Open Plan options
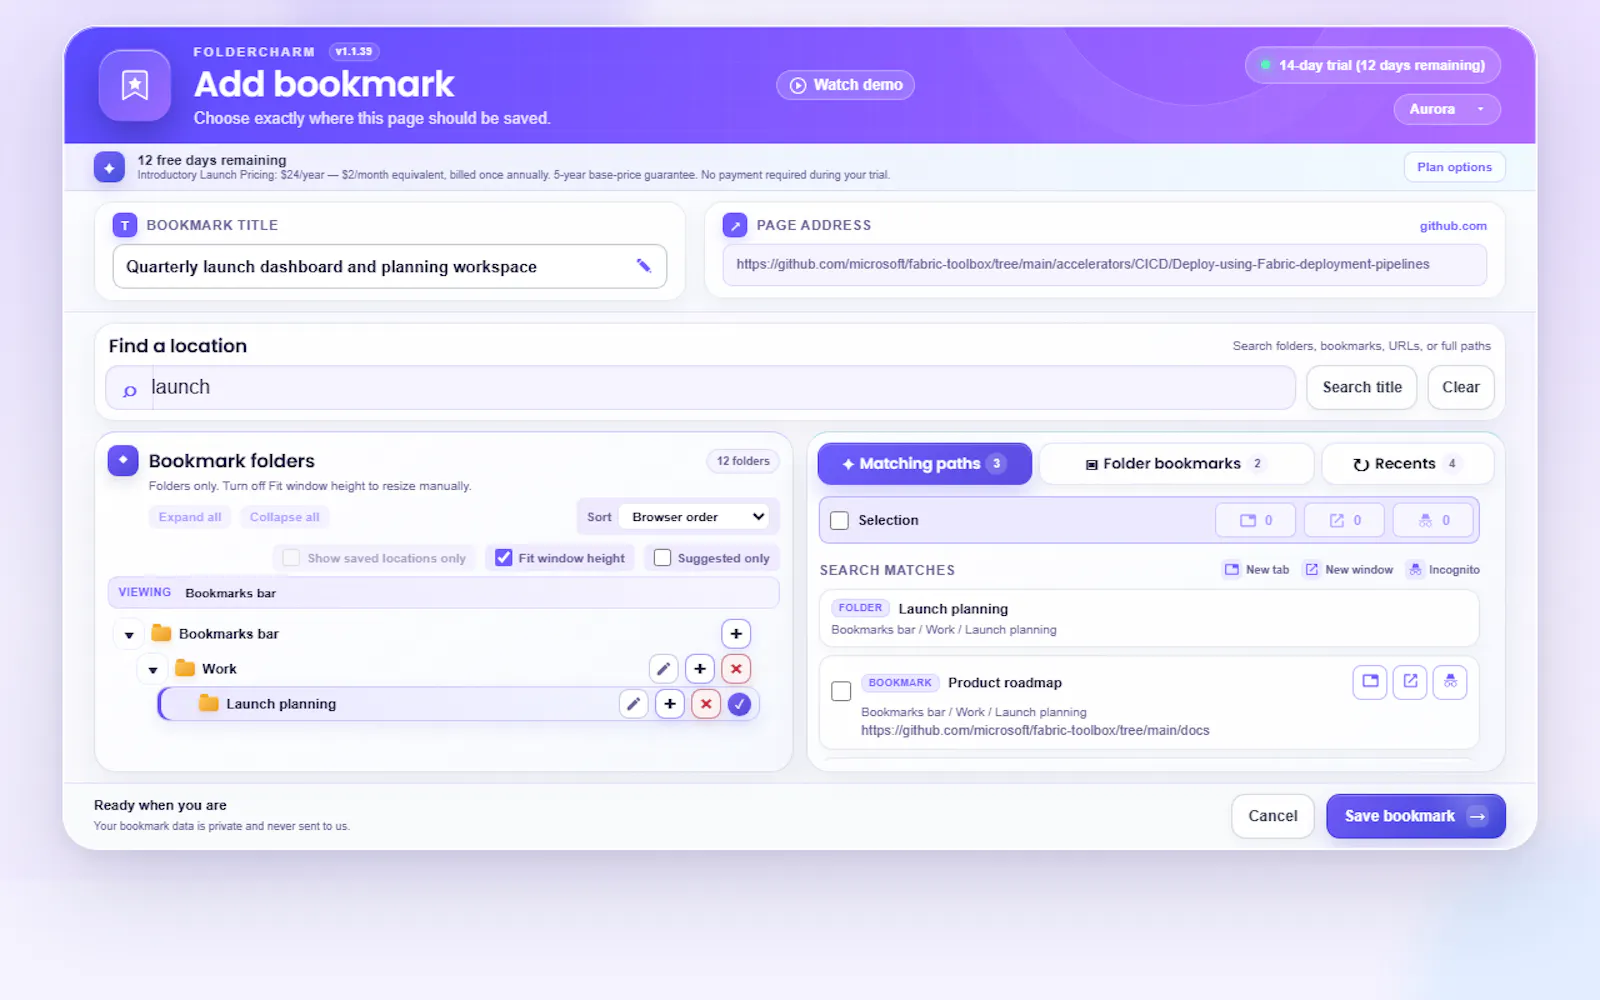The height and width of the screenshot is (1000, 1600). coord(1454,167)
